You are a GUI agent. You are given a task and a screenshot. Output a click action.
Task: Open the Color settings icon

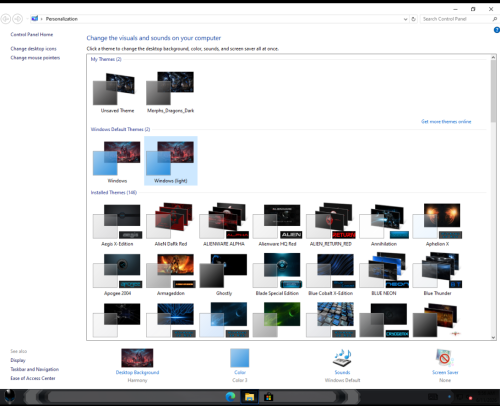[240, 358]
